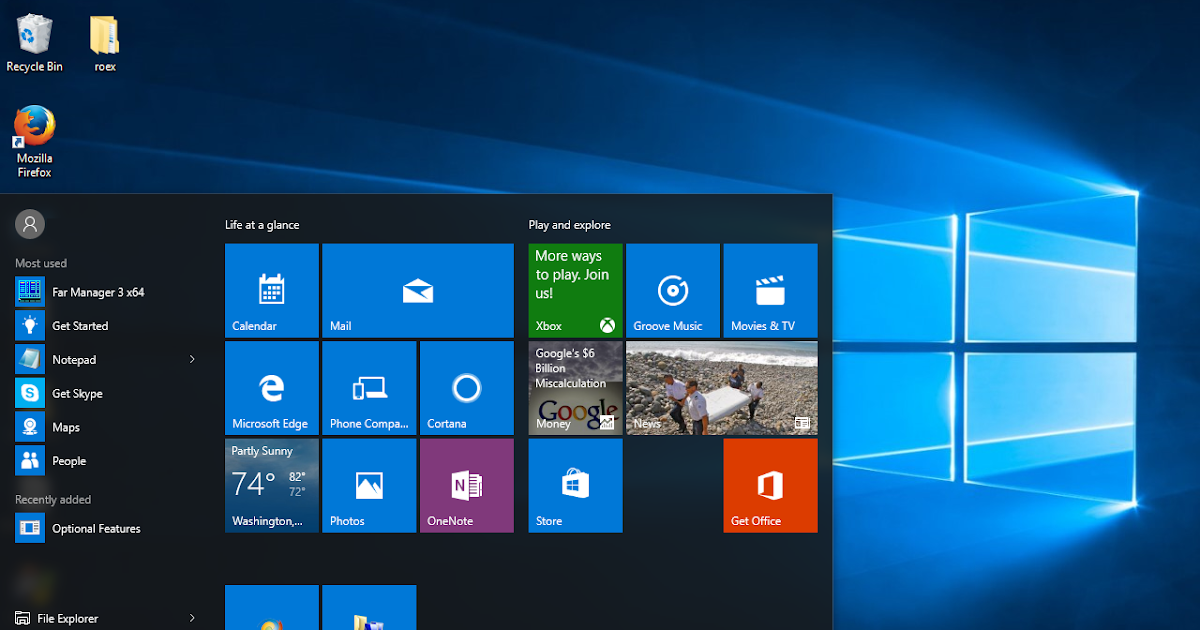Open the Phone Companion tile
This screenshot has height=630, width=1200.
[369, 388]
